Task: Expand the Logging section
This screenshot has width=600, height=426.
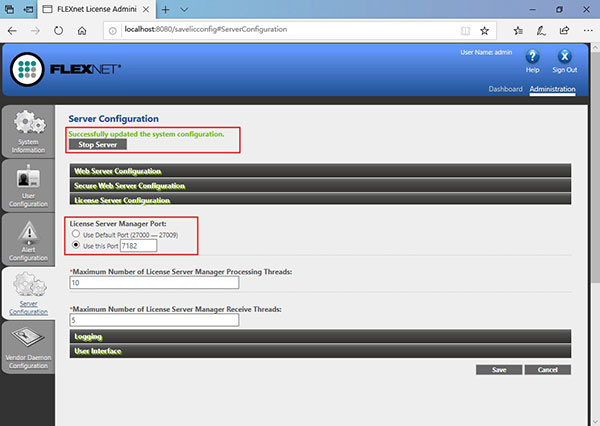Action: click(x=320, y=336)
